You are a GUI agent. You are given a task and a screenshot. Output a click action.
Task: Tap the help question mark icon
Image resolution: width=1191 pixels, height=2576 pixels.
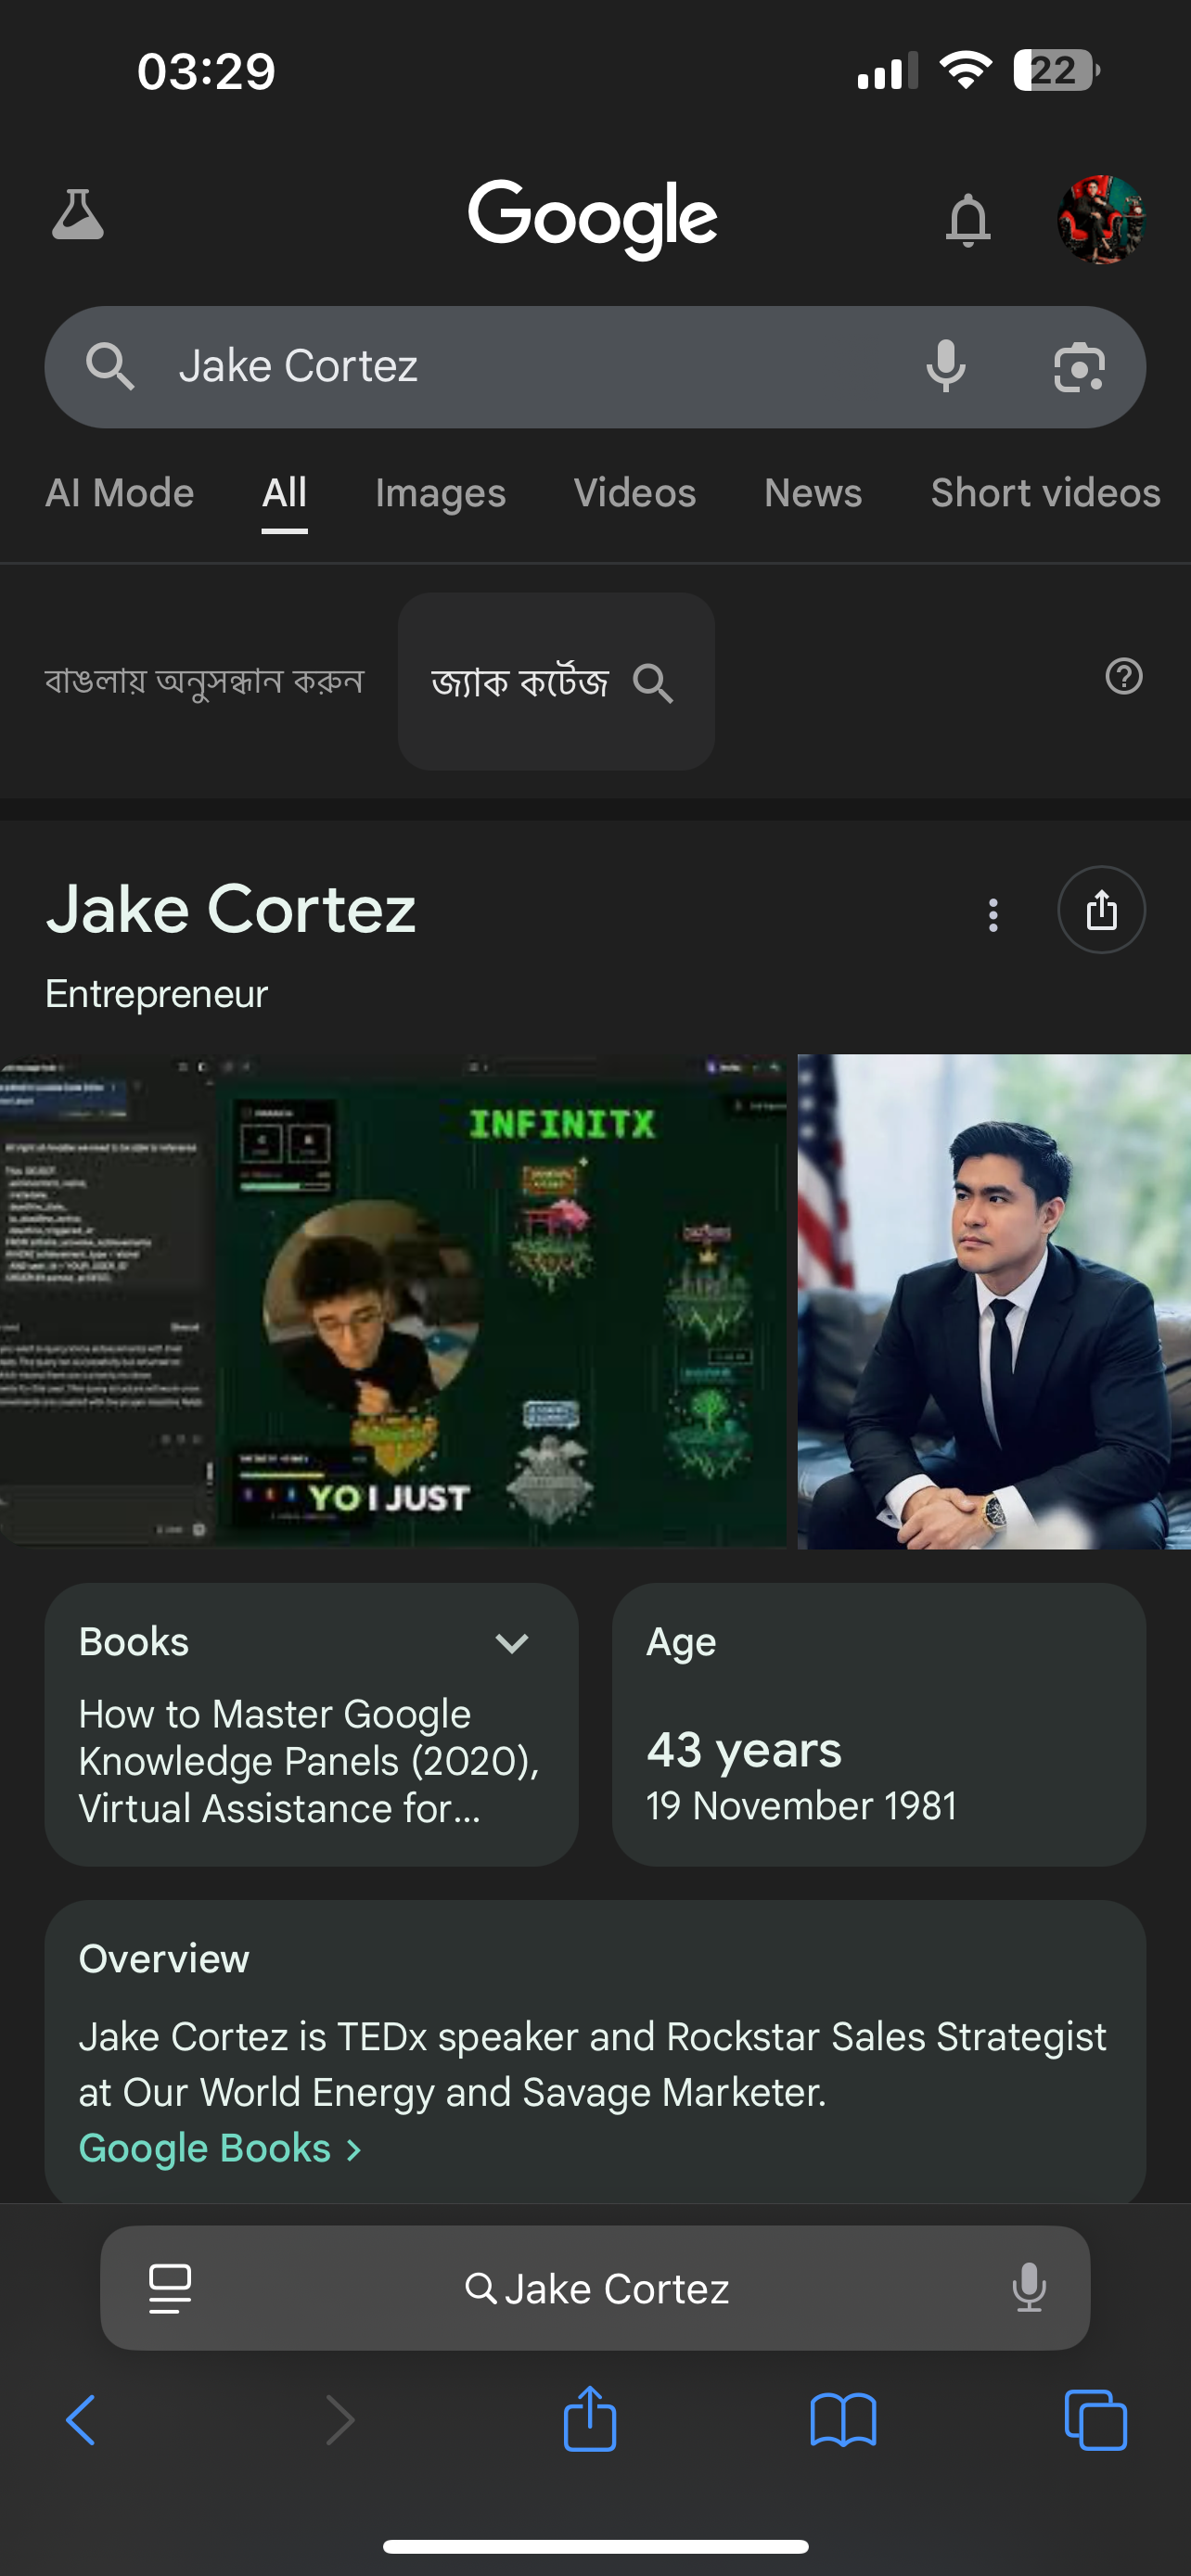(x=1123, y=677)
